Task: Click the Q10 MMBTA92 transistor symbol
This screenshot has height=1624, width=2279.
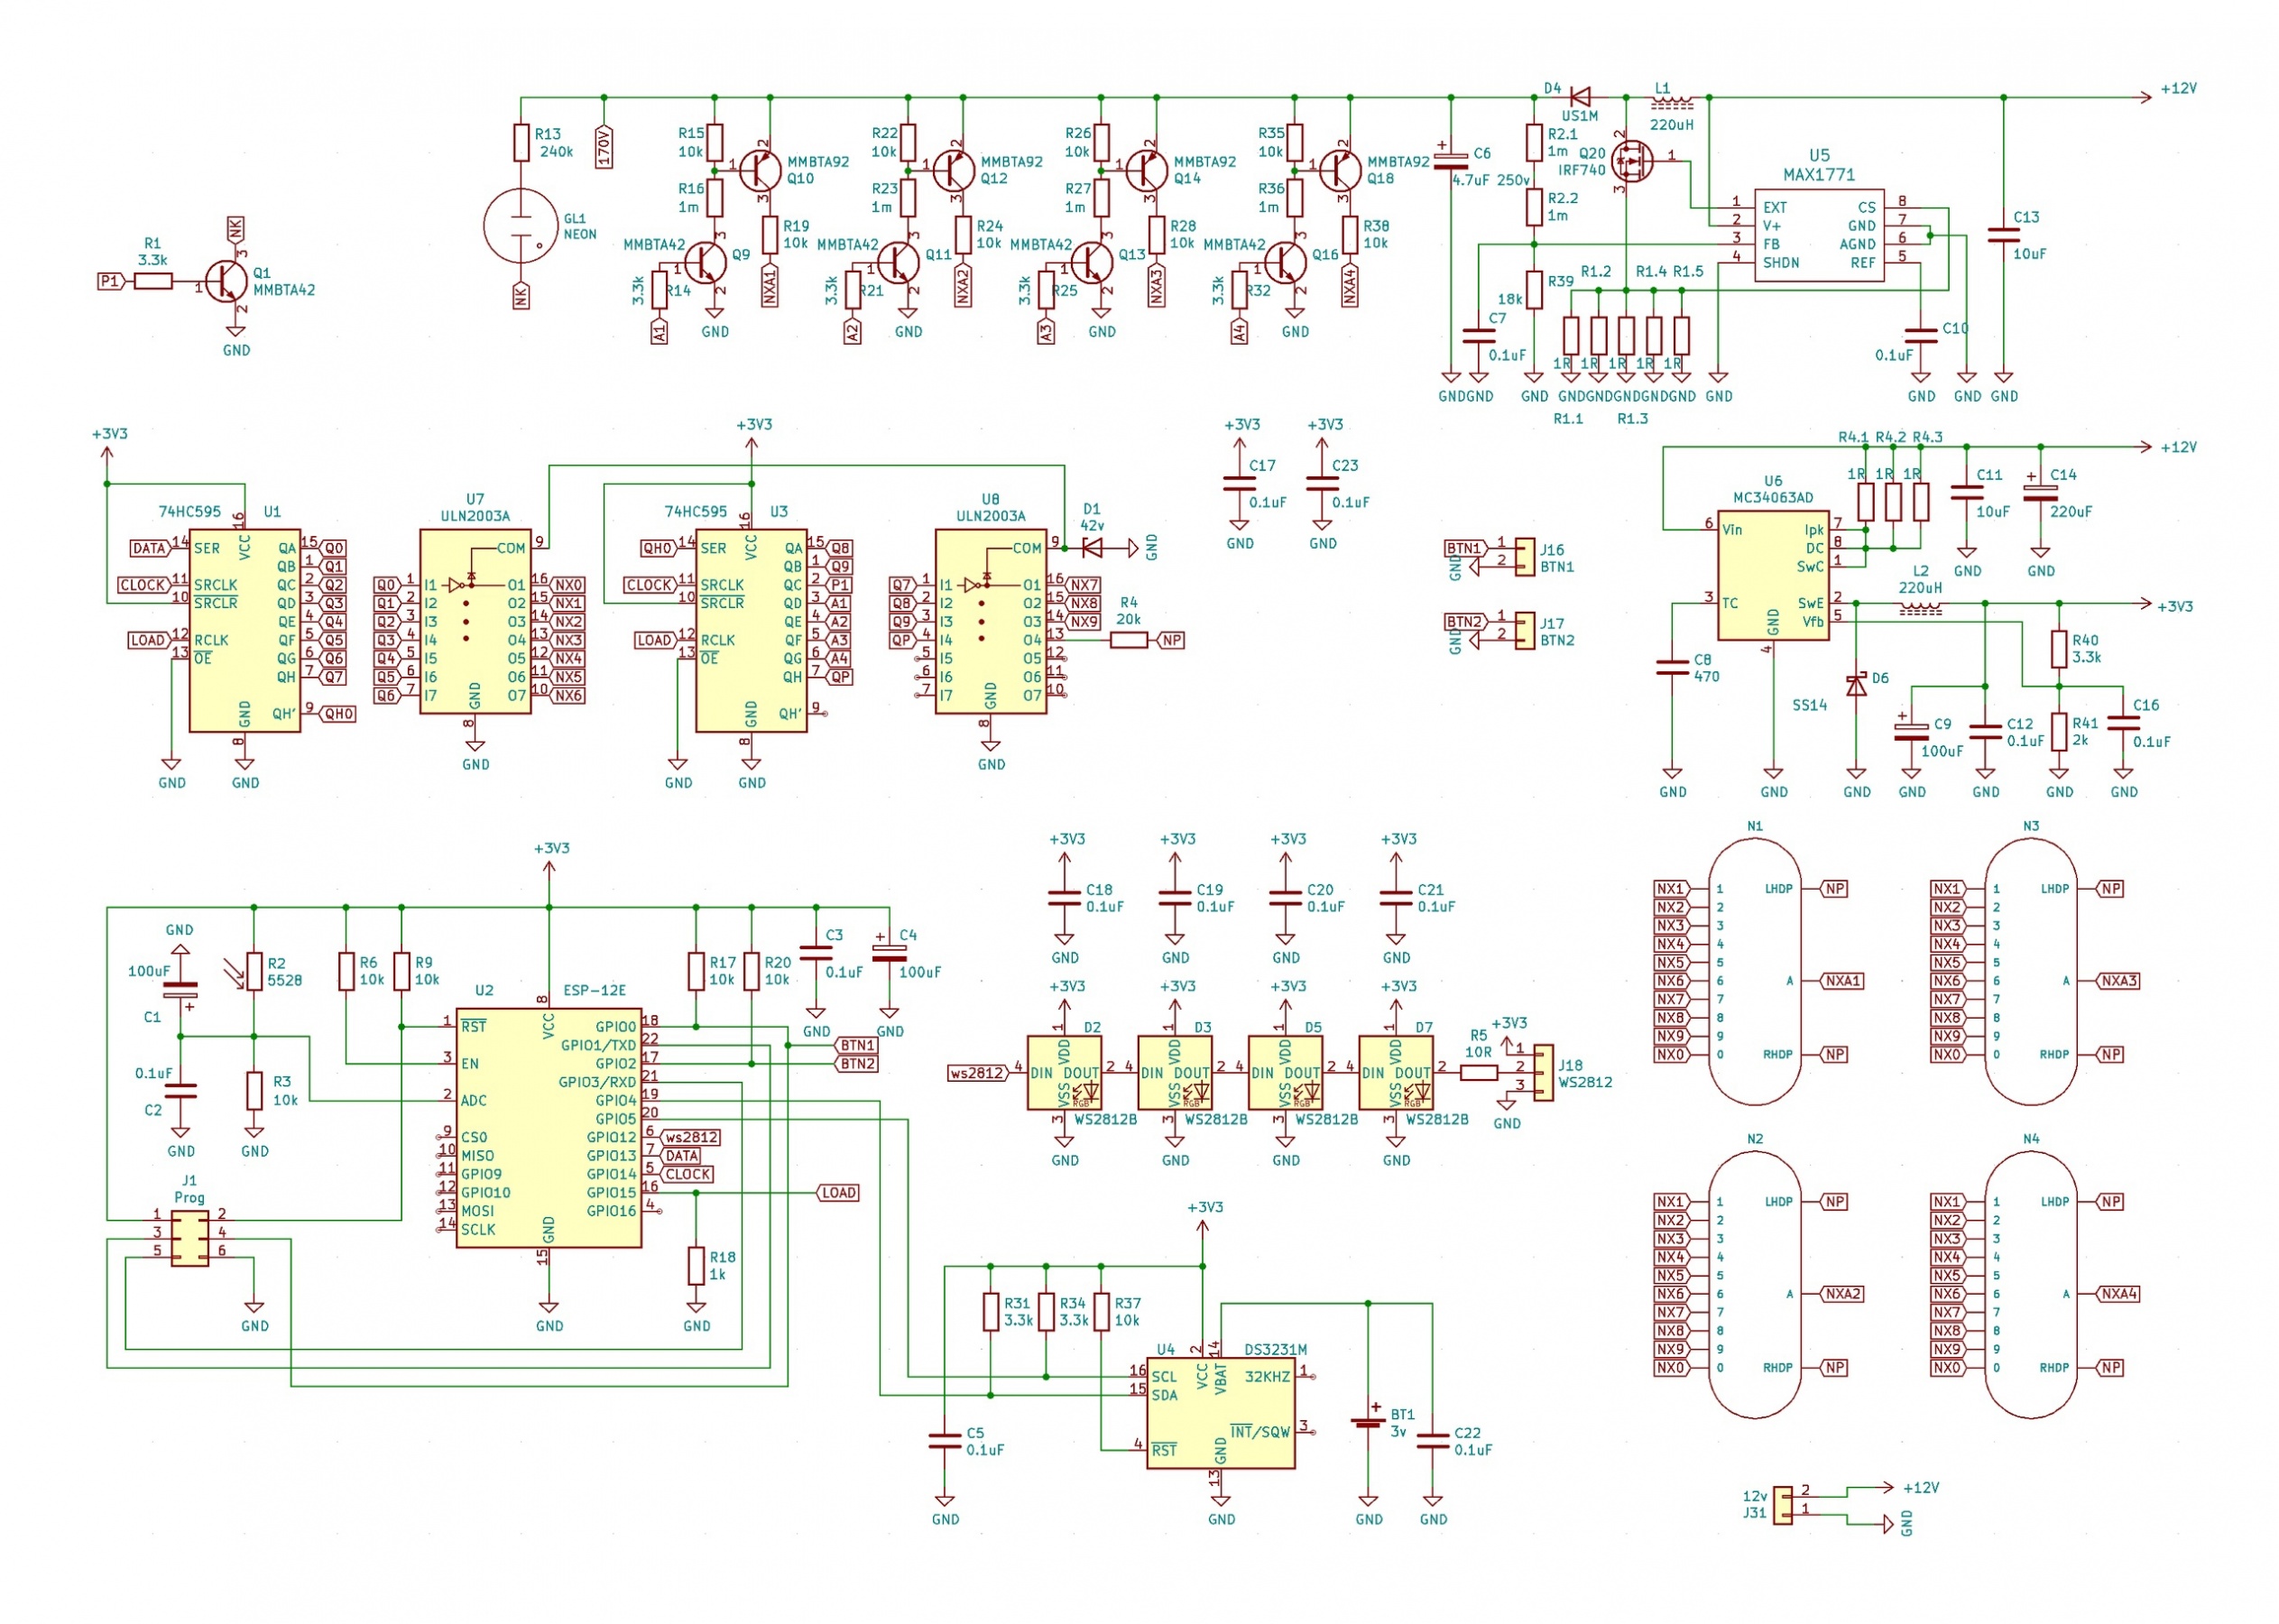Action: pos(760,171)
